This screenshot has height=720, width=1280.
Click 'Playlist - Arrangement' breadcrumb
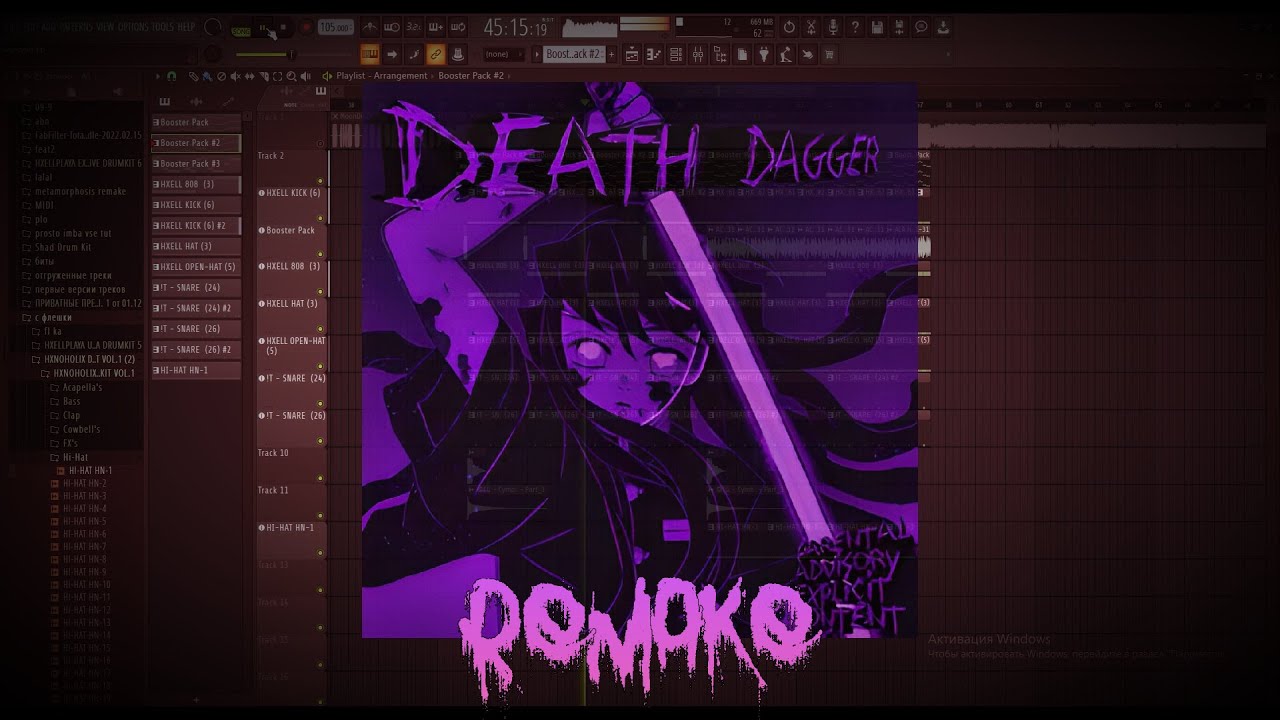[x=381, y=76]
